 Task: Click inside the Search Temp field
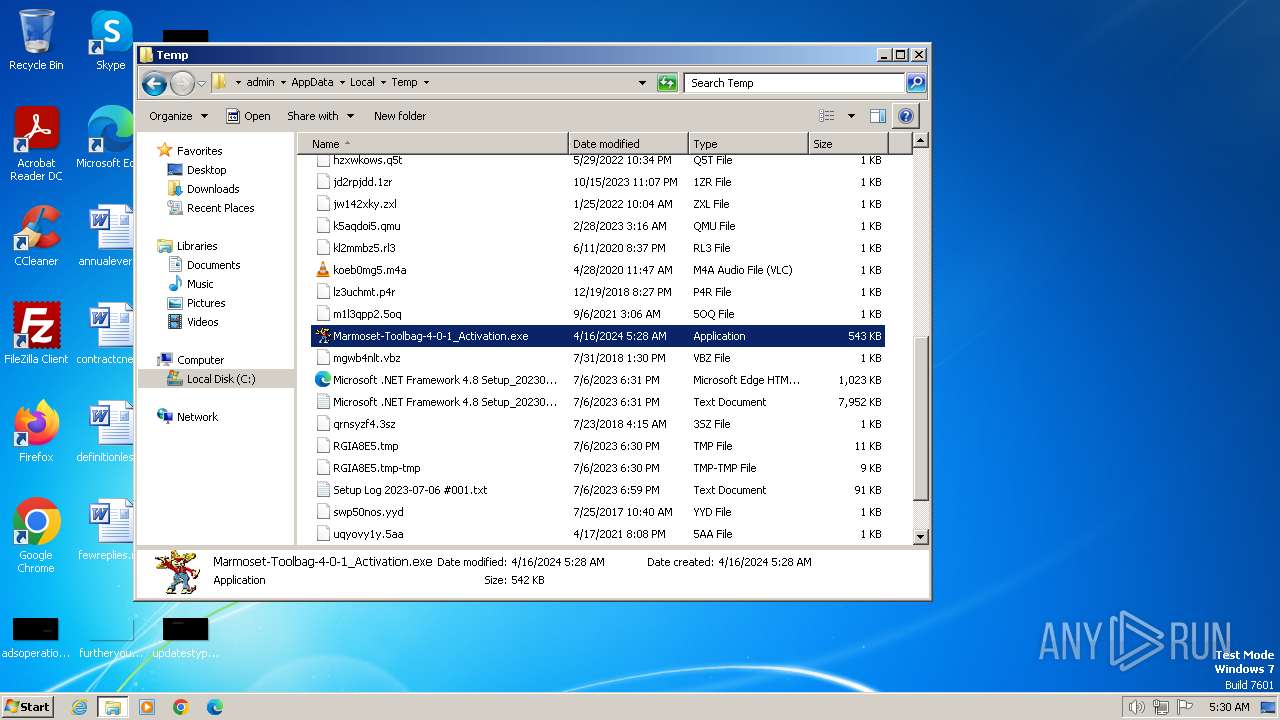click(x=795, y=83)
